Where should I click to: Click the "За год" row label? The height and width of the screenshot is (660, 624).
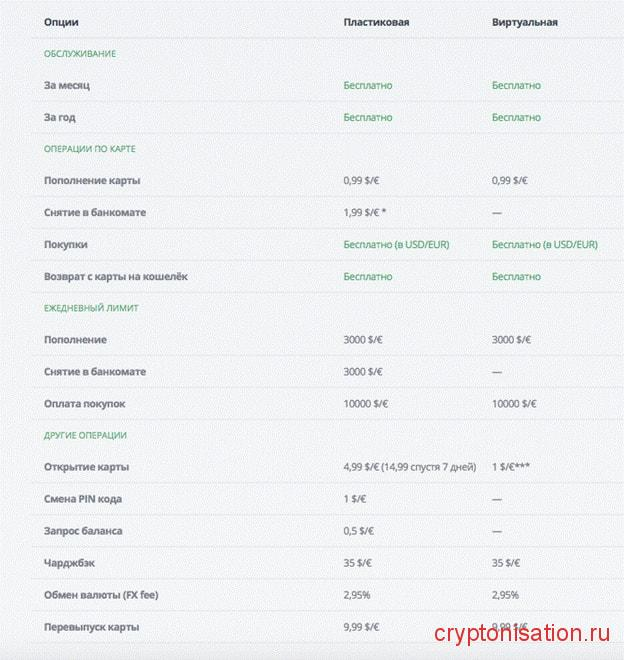coord(60,118)
